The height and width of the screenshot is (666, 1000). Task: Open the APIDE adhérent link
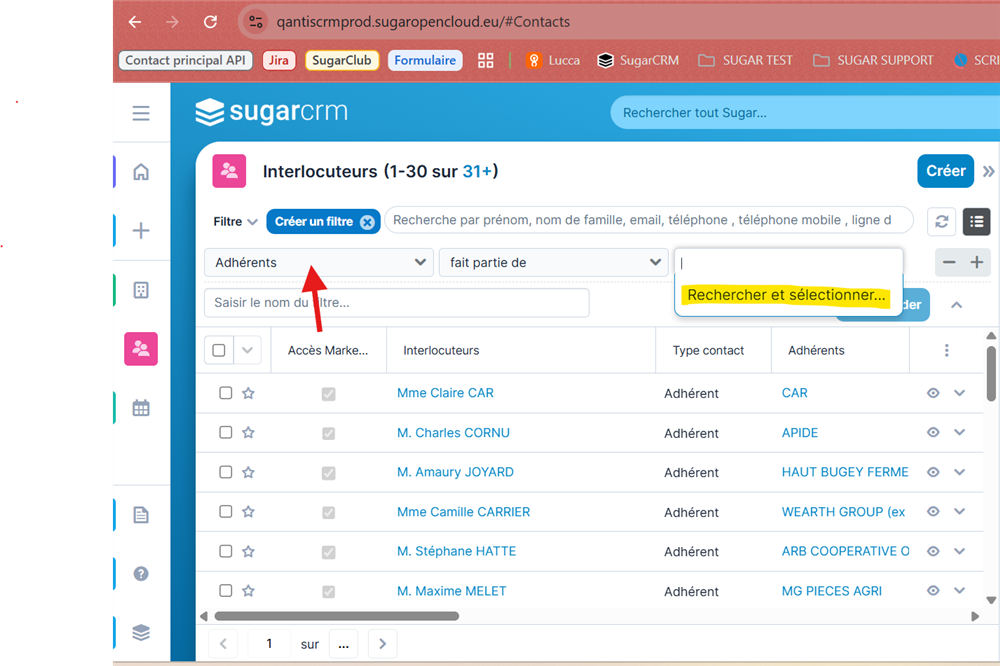[800, 433]
